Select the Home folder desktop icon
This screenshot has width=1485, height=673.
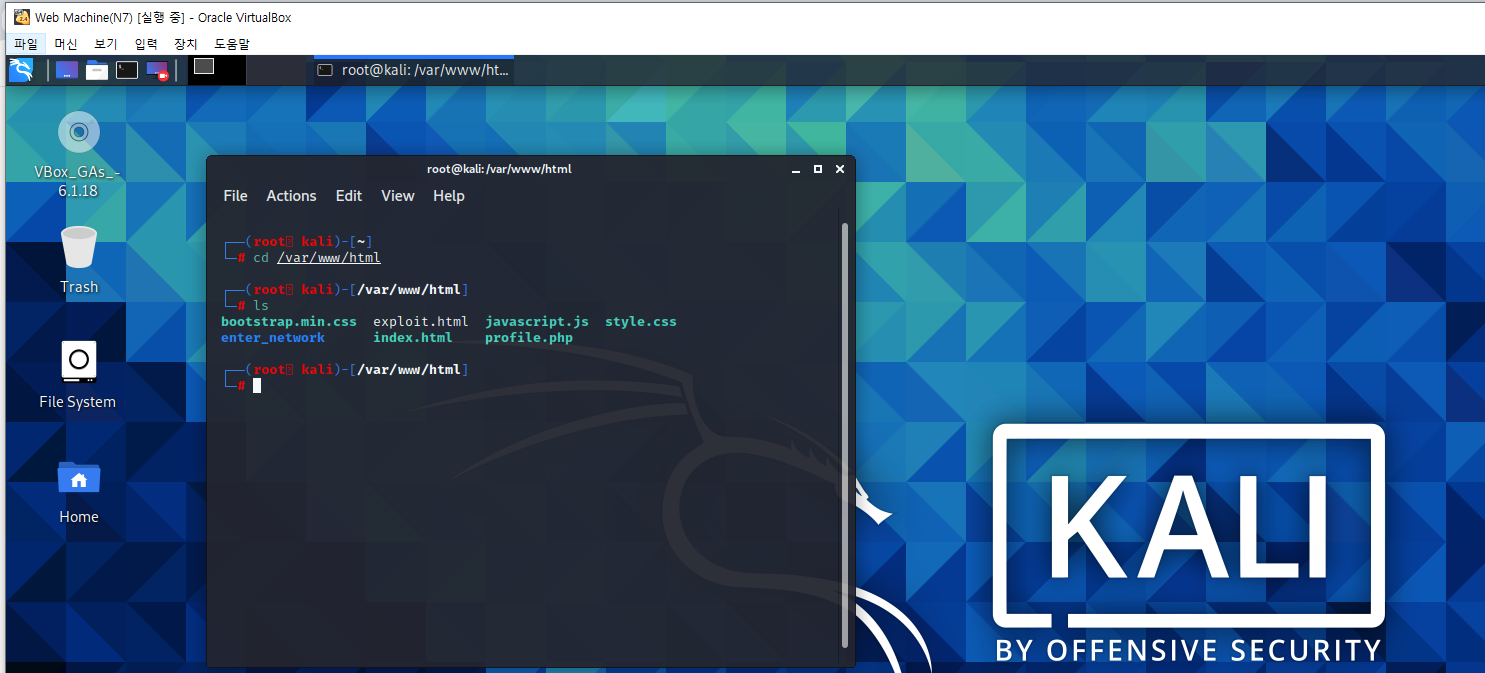[79, 478]
